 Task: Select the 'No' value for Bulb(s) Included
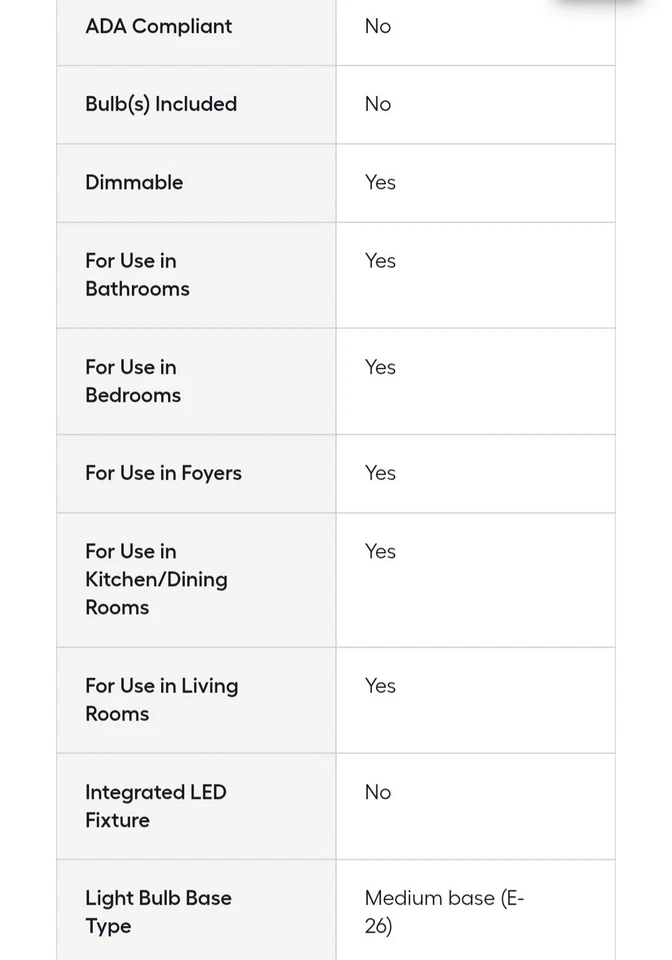[378, 104]
